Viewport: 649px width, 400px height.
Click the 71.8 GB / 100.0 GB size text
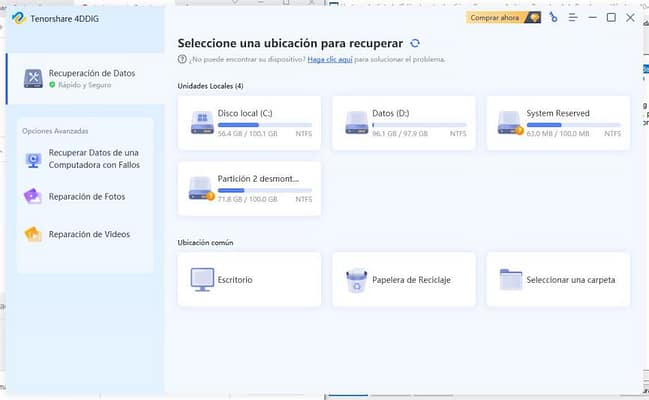(248, 199)
